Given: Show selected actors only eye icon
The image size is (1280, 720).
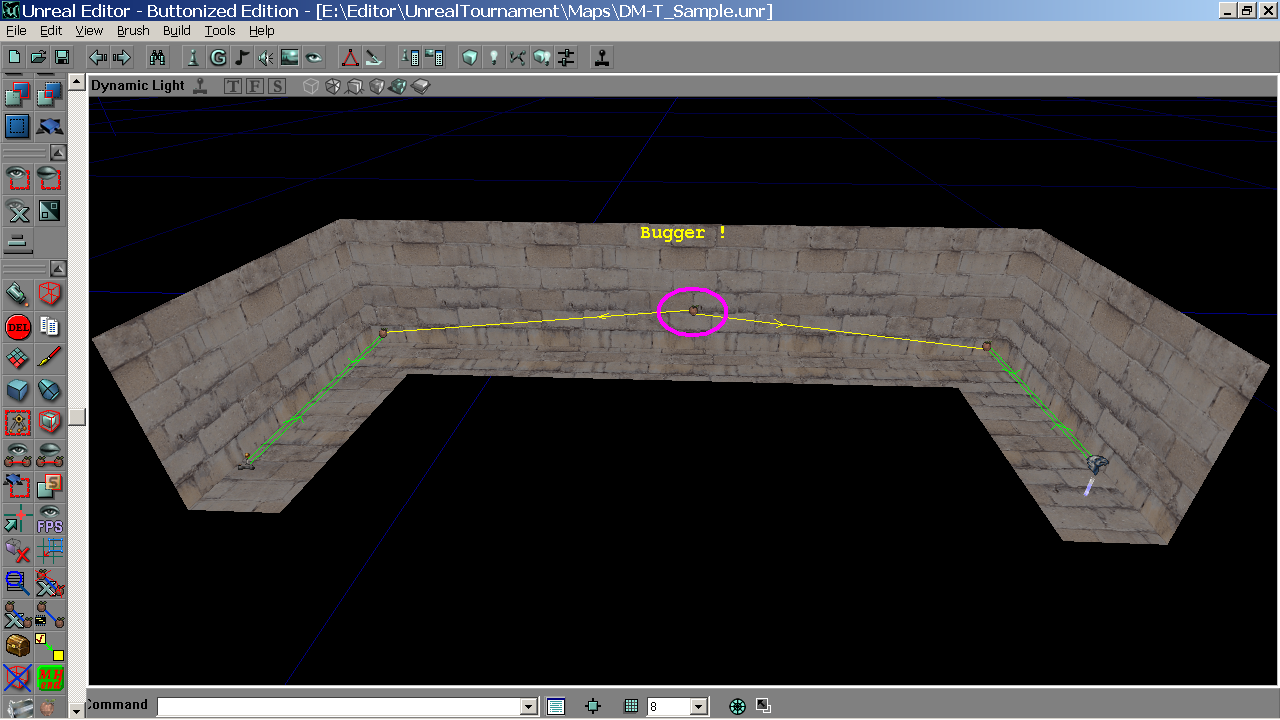Looking at the screenshot, I should 18,178.
